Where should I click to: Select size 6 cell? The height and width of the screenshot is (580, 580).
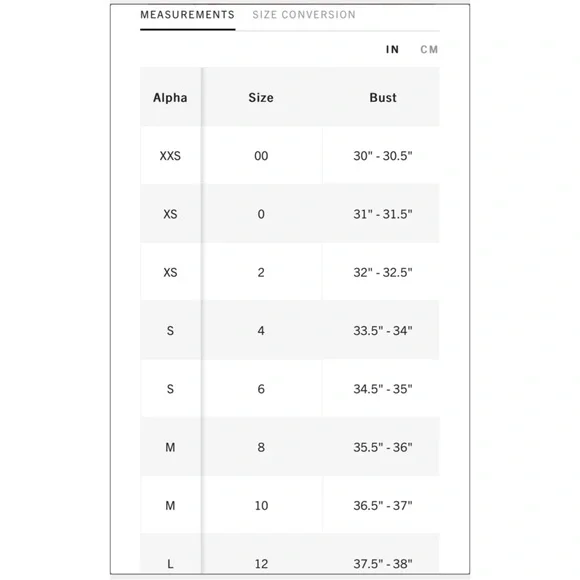pyautogui.click(x=261, y=389)
